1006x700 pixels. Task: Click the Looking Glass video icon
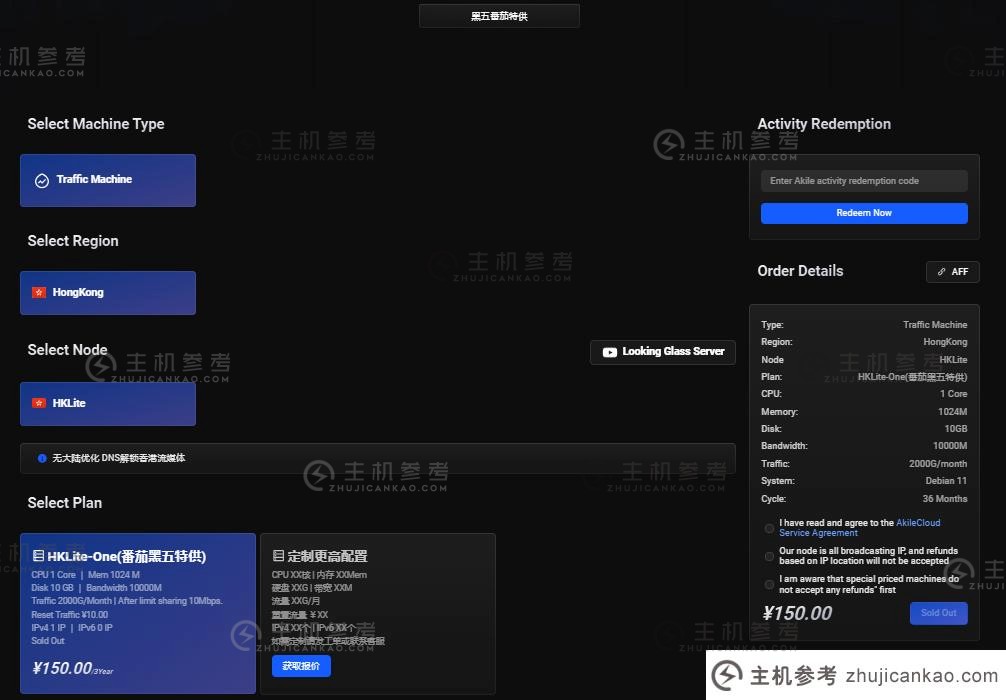pyautogui.click(x=610, y=352)
